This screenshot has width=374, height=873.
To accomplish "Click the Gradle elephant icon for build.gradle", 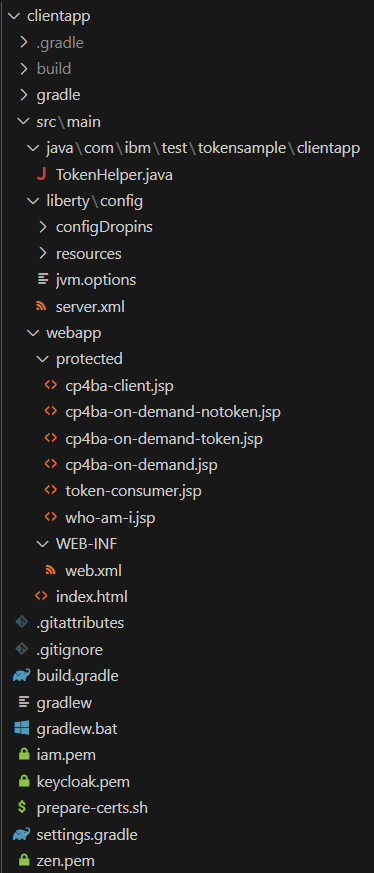I will [x=22, y=676].
